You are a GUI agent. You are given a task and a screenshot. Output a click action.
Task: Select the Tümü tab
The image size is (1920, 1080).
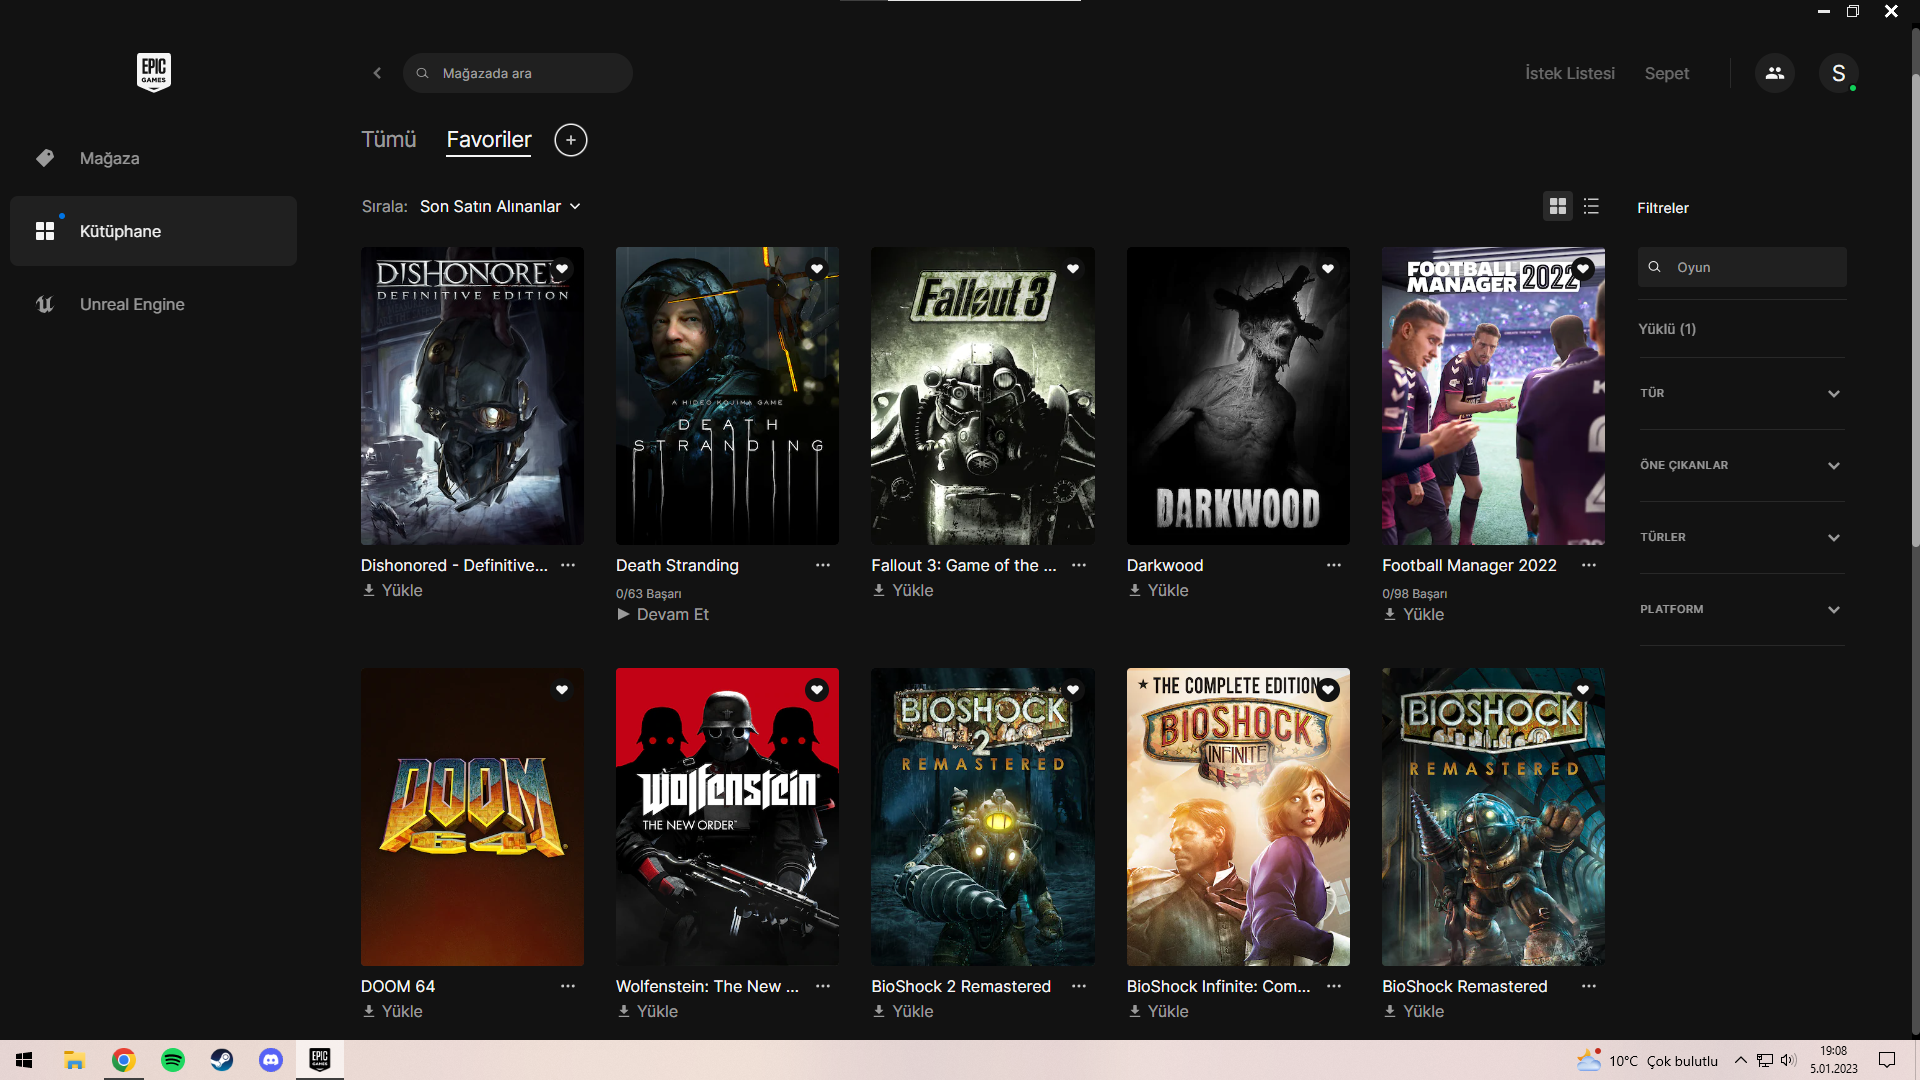pyautogui.click(x=388, y=138)
